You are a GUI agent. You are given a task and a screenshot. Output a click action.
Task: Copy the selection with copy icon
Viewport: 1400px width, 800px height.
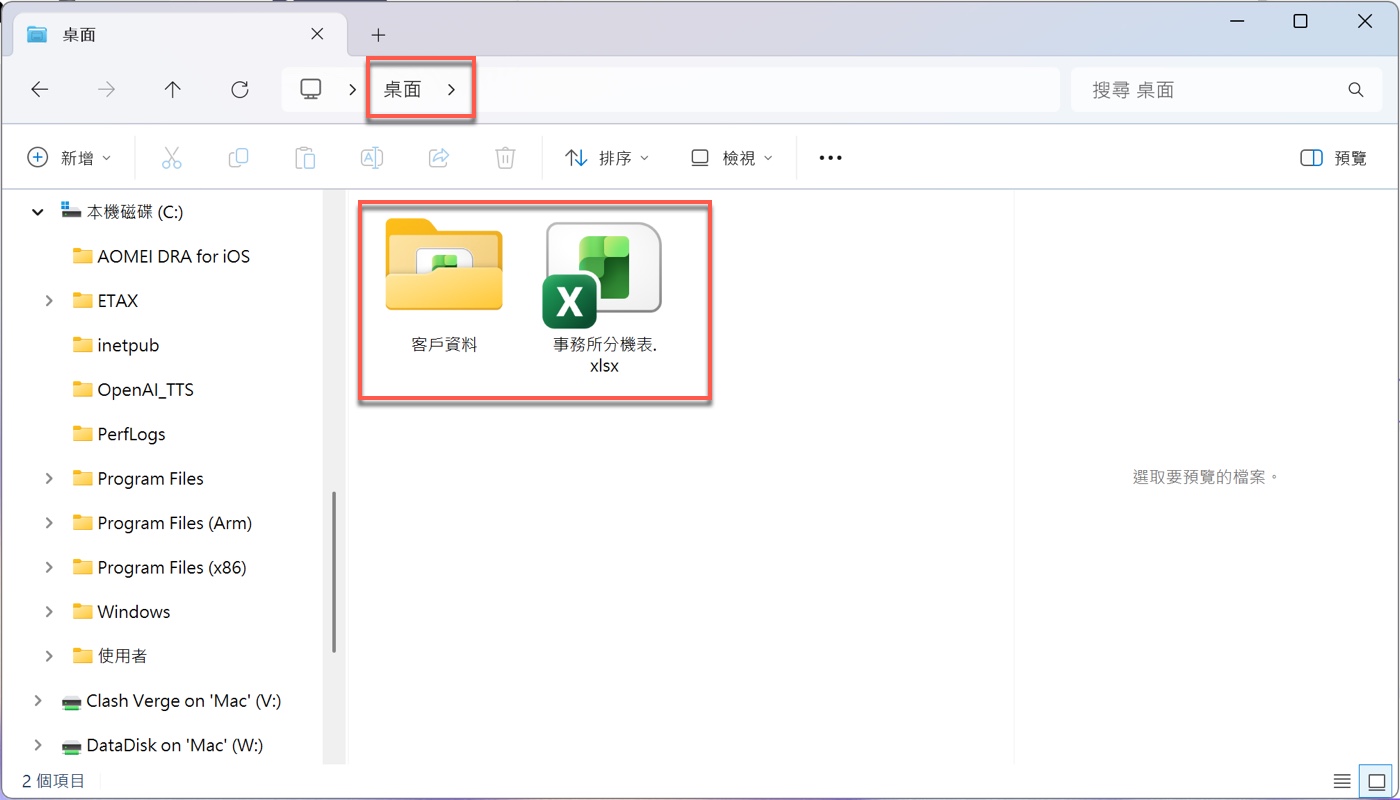tap(238, 157)
